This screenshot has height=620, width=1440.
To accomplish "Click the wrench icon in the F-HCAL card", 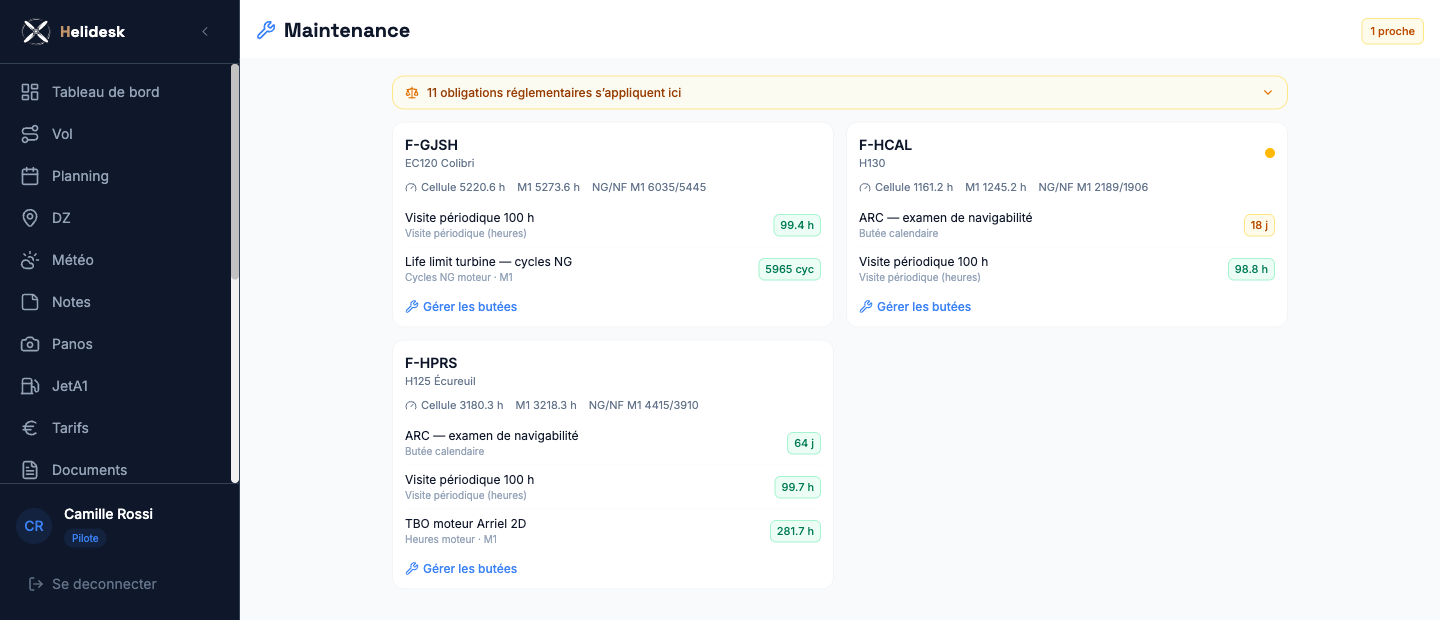I will [865, 307].
